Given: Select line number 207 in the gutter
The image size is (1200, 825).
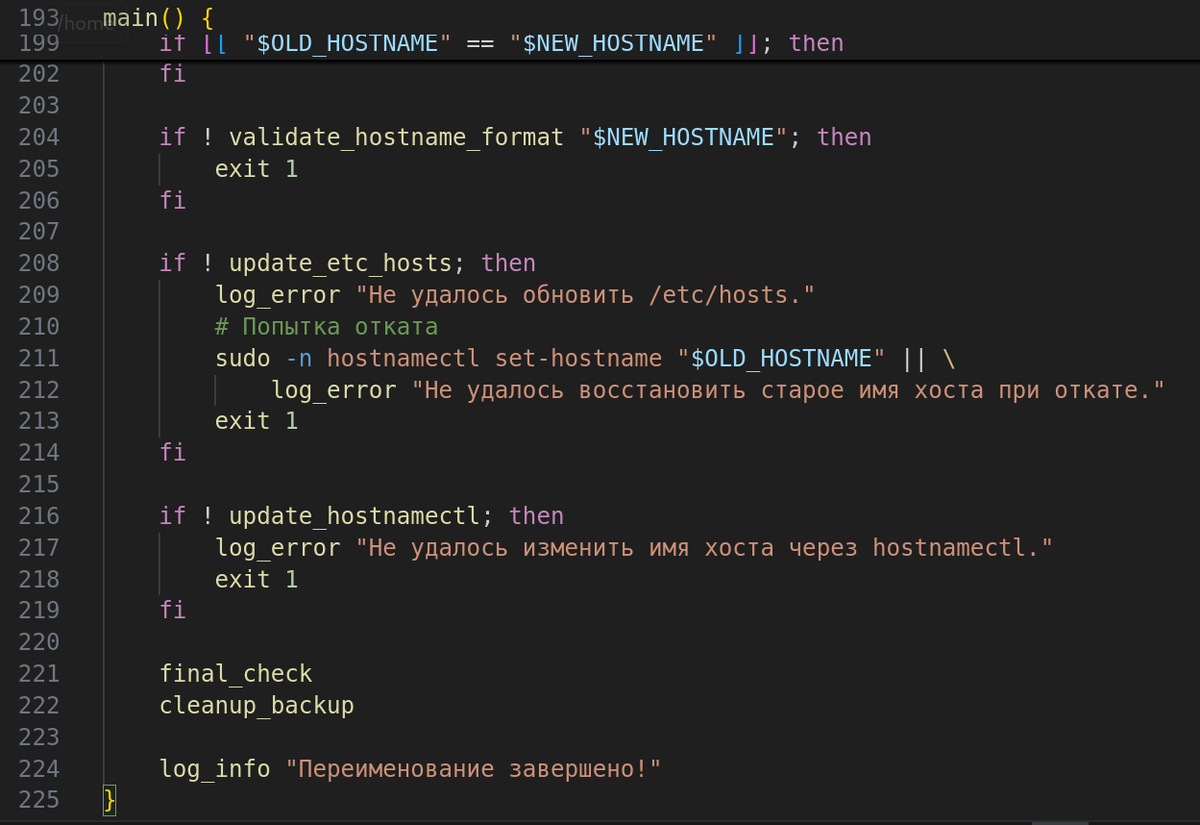Looking at the screenshot, I should point(40,232).
